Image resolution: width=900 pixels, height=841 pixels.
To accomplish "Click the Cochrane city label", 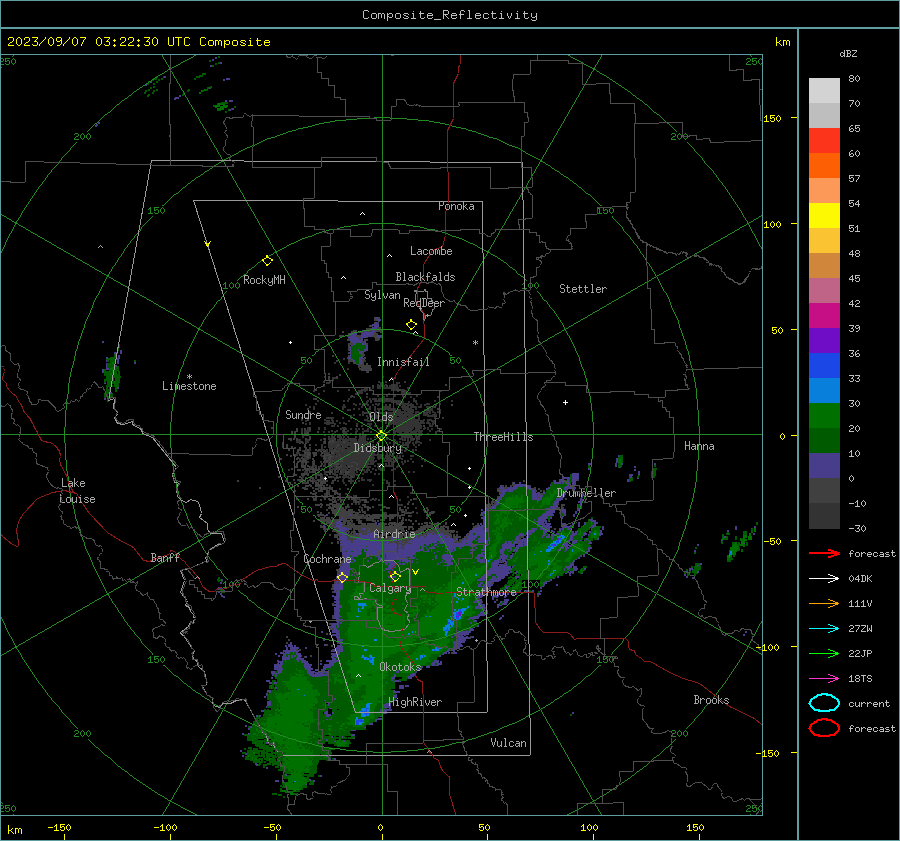I will (x=327, y=559).
